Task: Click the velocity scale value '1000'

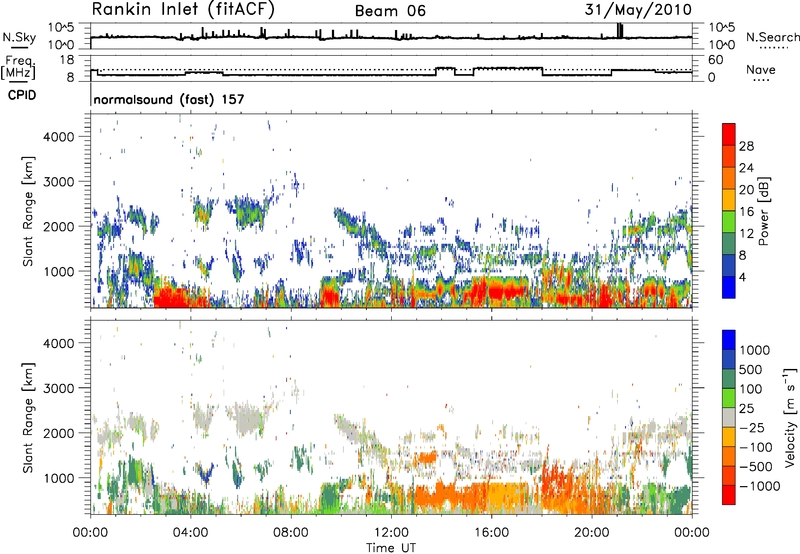Action: (x=755, y=350)
